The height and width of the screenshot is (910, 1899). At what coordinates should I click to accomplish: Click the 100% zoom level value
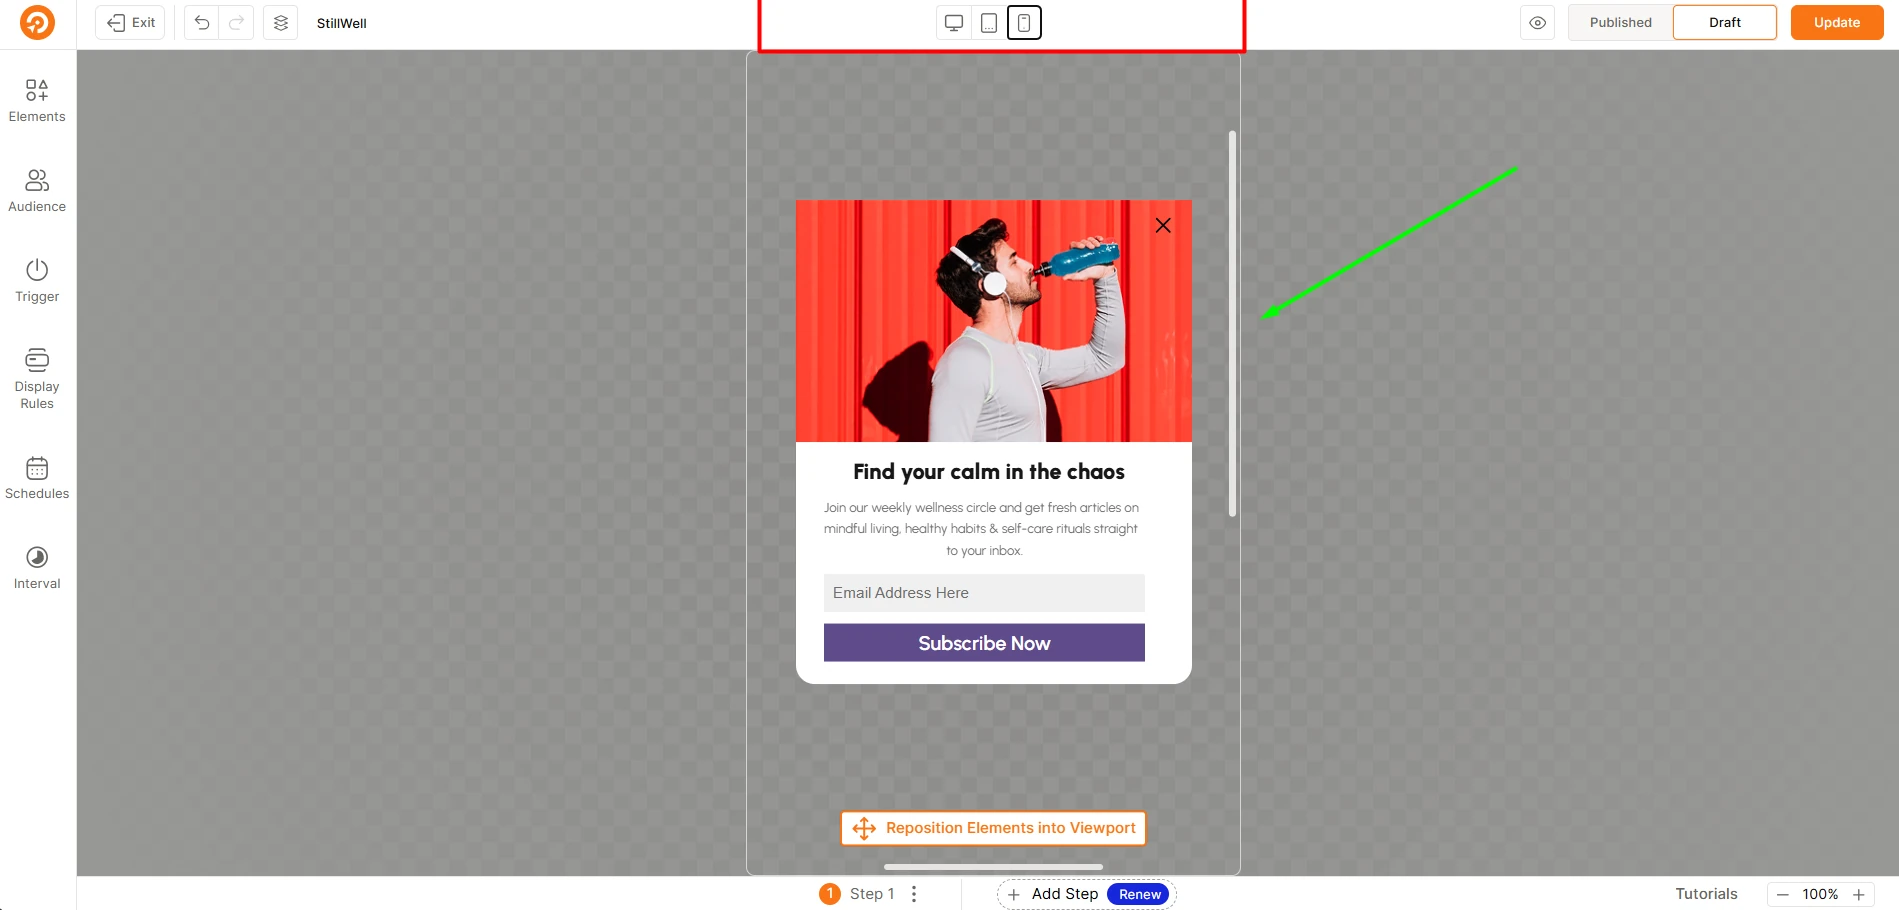tap(1820, 894)
